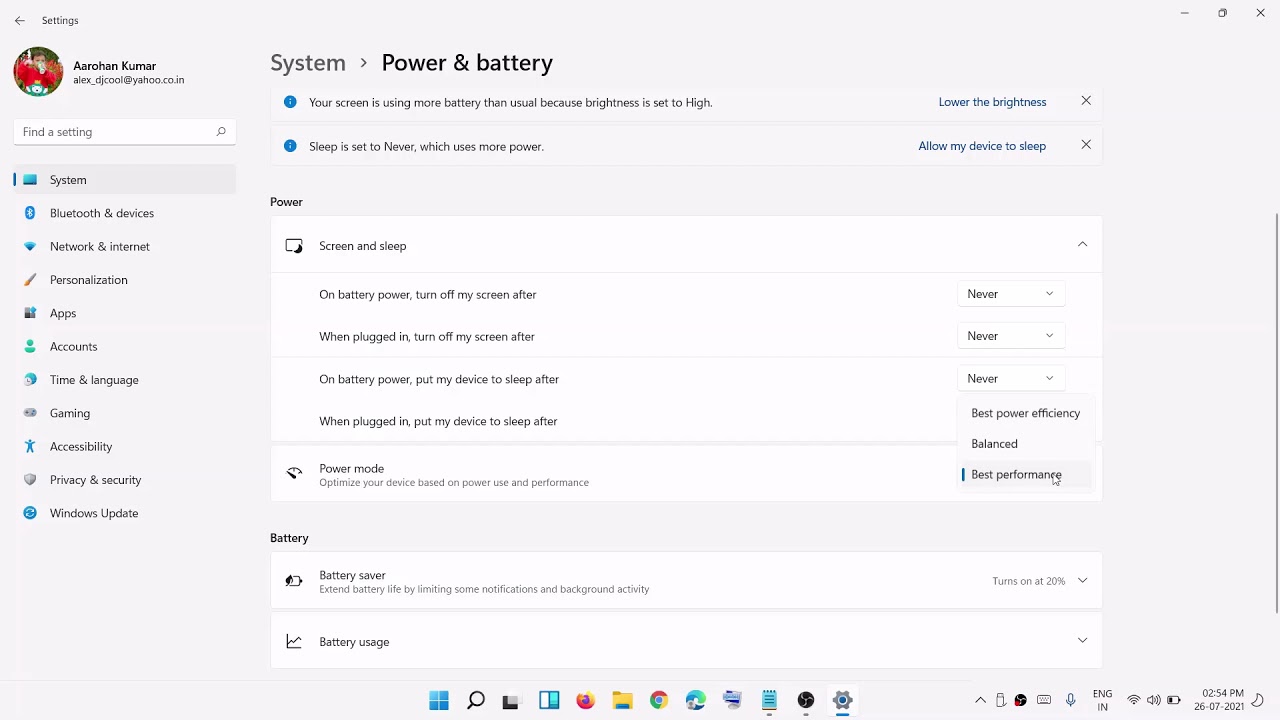Click the battery icon in system tray
The height and width of the screenshot is (720, 1280).
[x=1174, y=700]
